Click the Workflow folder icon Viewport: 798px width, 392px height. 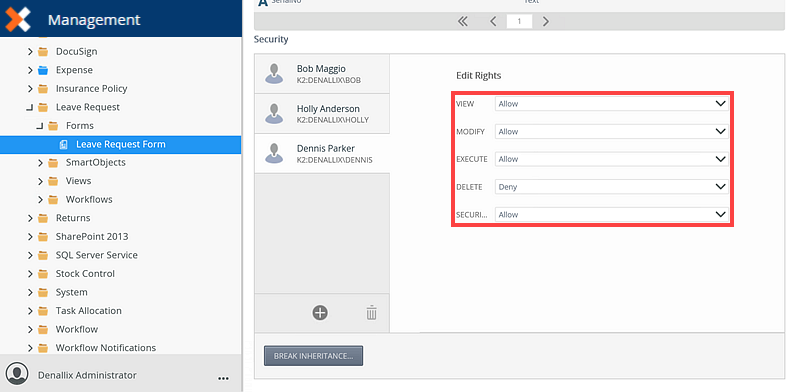(x=43, y=329)
